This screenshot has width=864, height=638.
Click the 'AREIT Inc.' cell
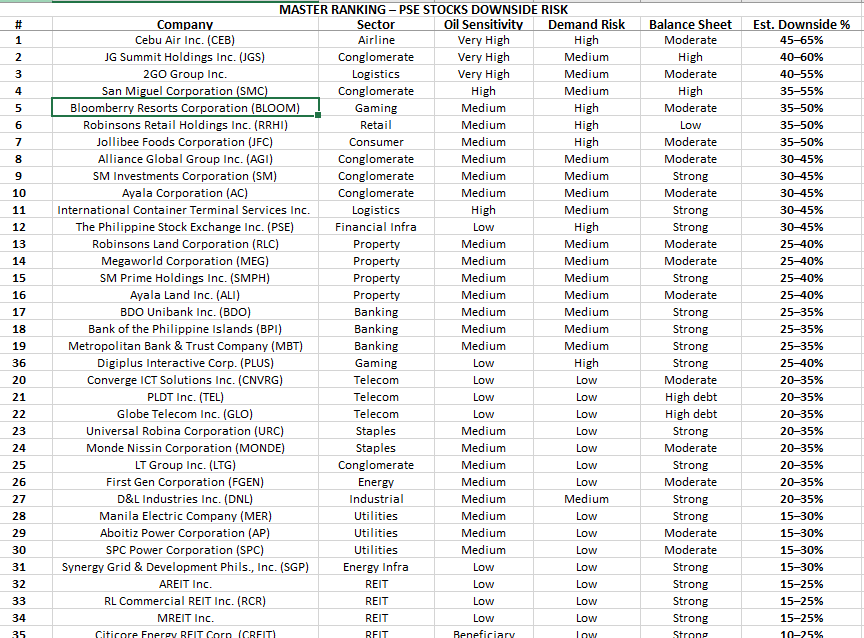[185, 585]
